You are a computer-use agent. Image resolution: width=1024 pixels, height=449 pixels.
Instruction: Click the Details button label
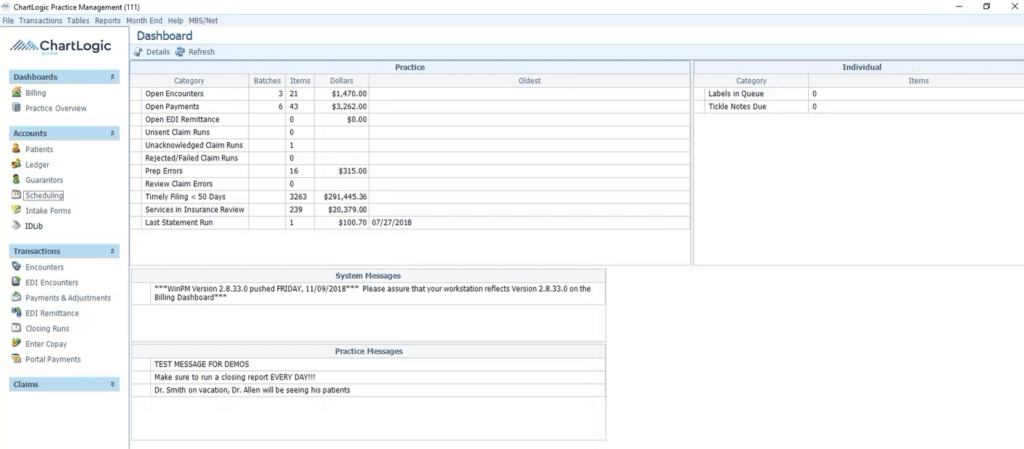point(158,52)
